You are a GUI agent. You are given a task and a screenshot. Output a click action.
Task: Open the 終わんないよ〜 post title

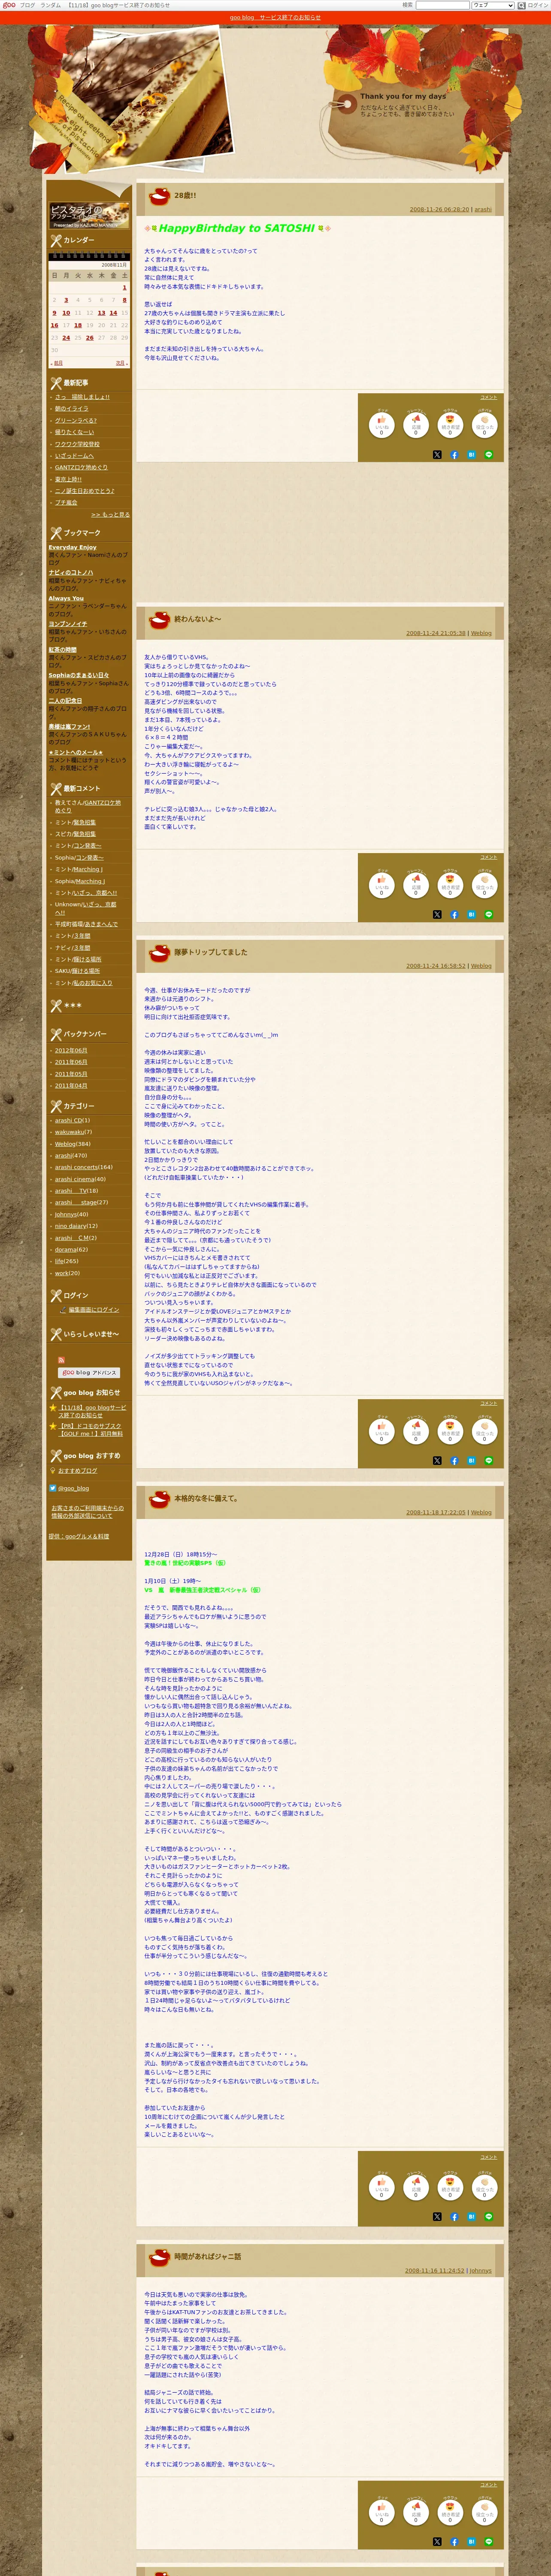click(x=198, y=619)
